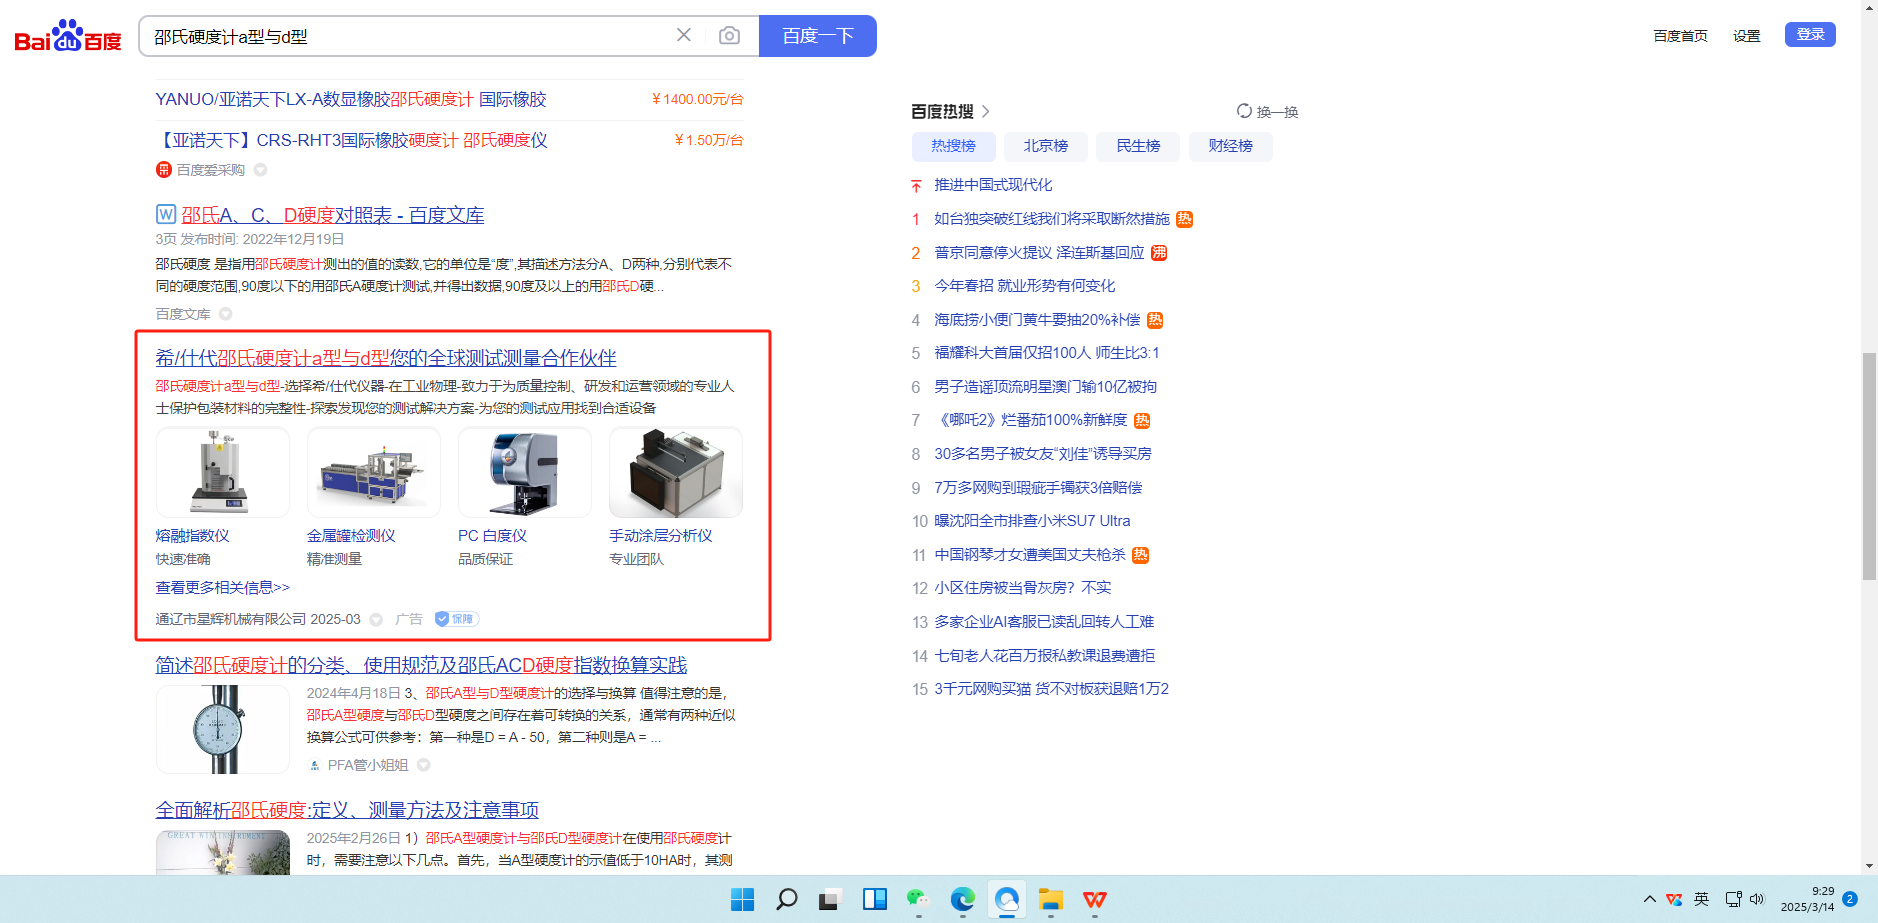Click the 百度一下 search button
This screenshot has width=1878, height=923.
(817, 36)
